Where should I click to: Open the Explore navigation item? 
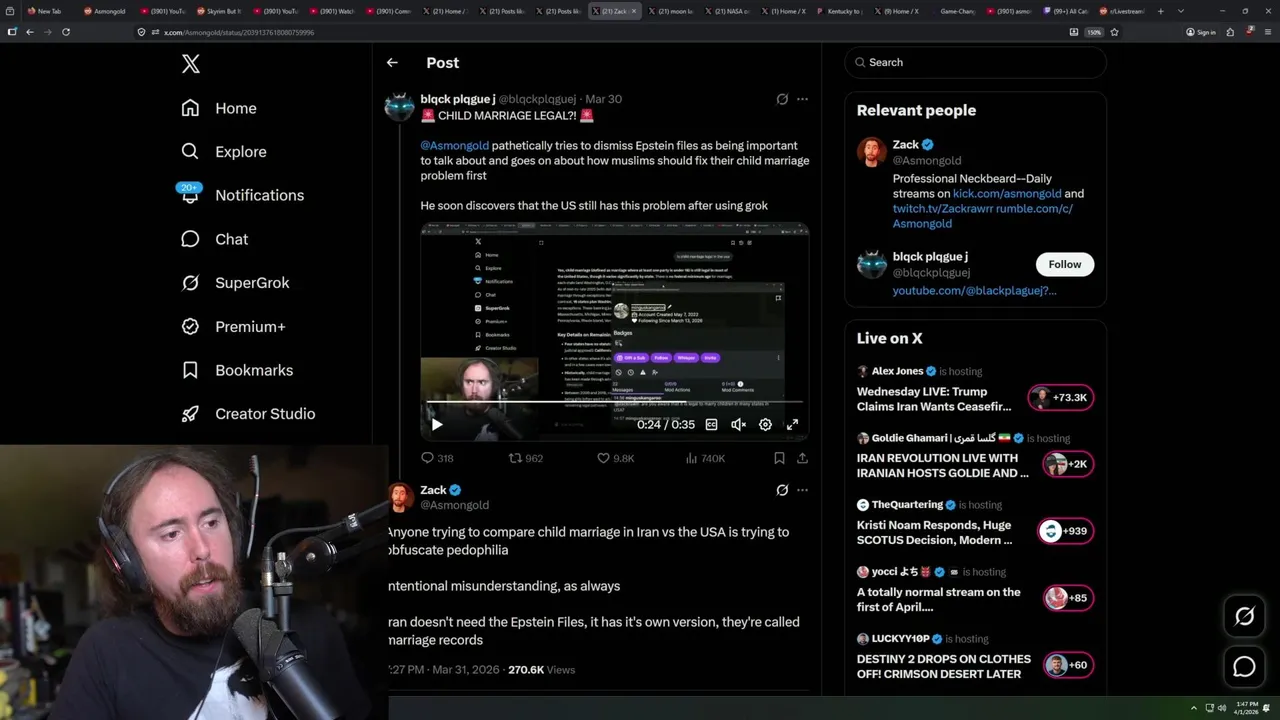[224, 152]
